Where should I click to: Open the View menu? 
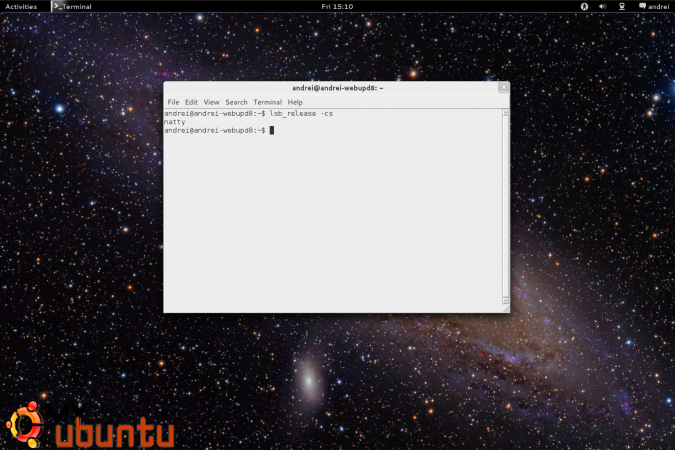click(211, 102)
